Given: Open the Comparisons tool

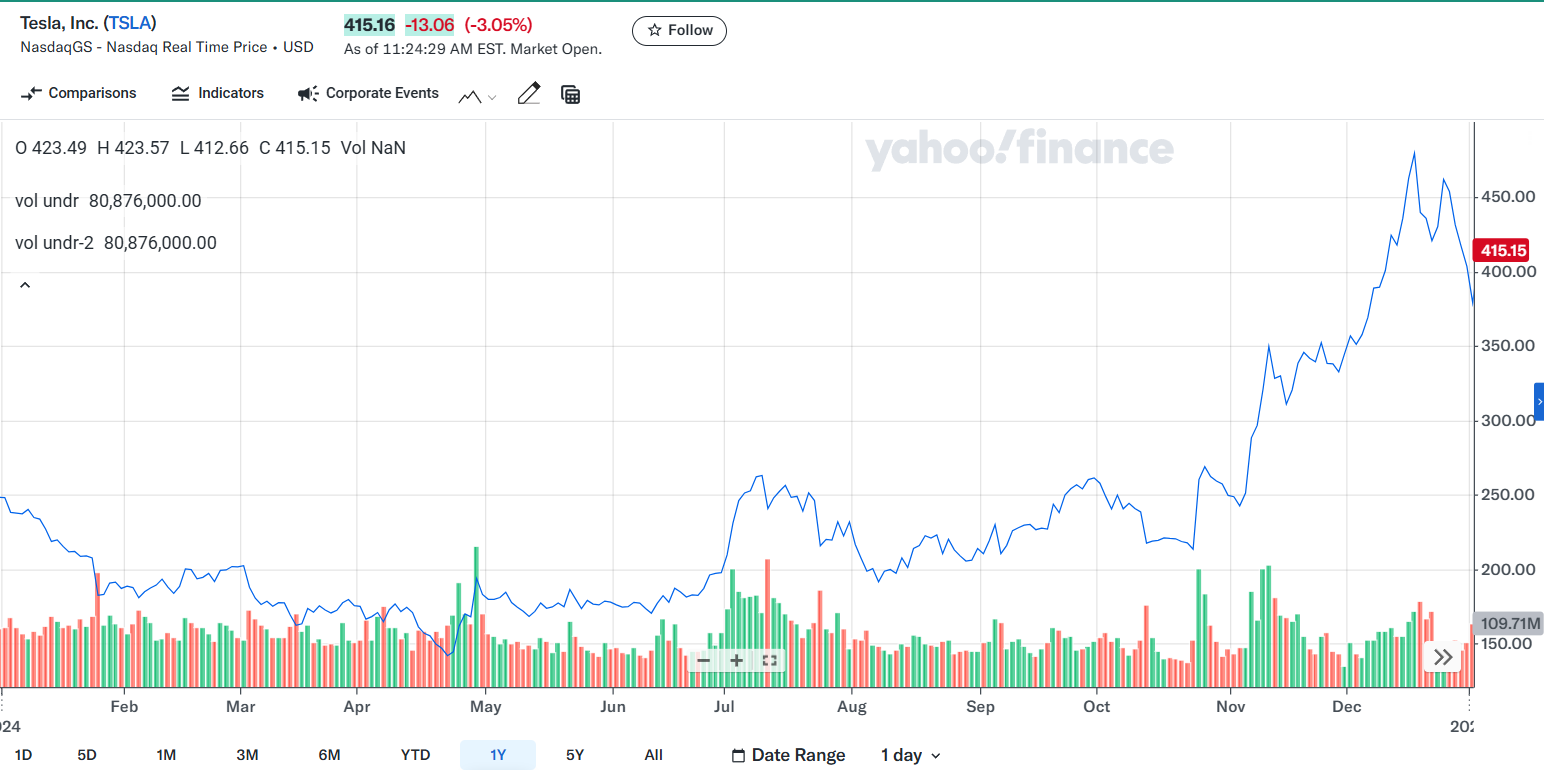Looking at the screenshot, I should [x=78, y=93].
